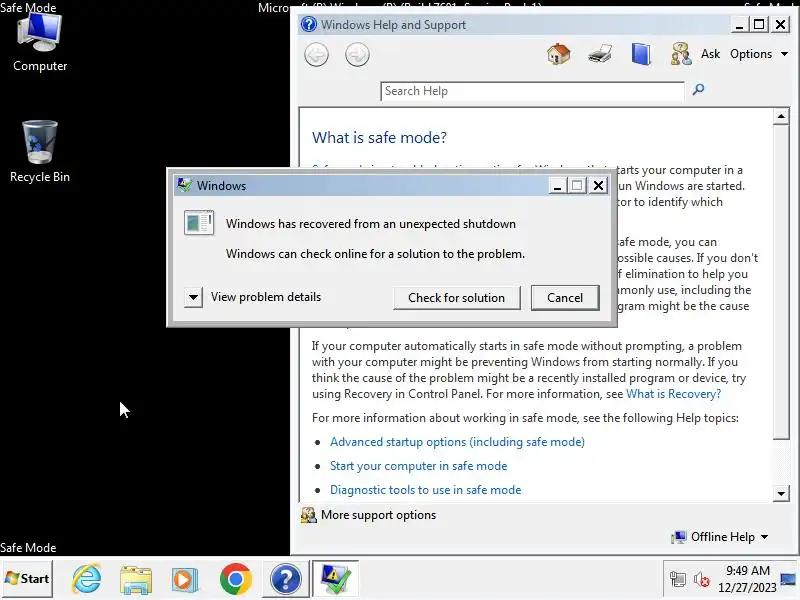Viewport: 800px width, 600px height.
Task: Click the Check for solution button
Action: pos(457,297)
